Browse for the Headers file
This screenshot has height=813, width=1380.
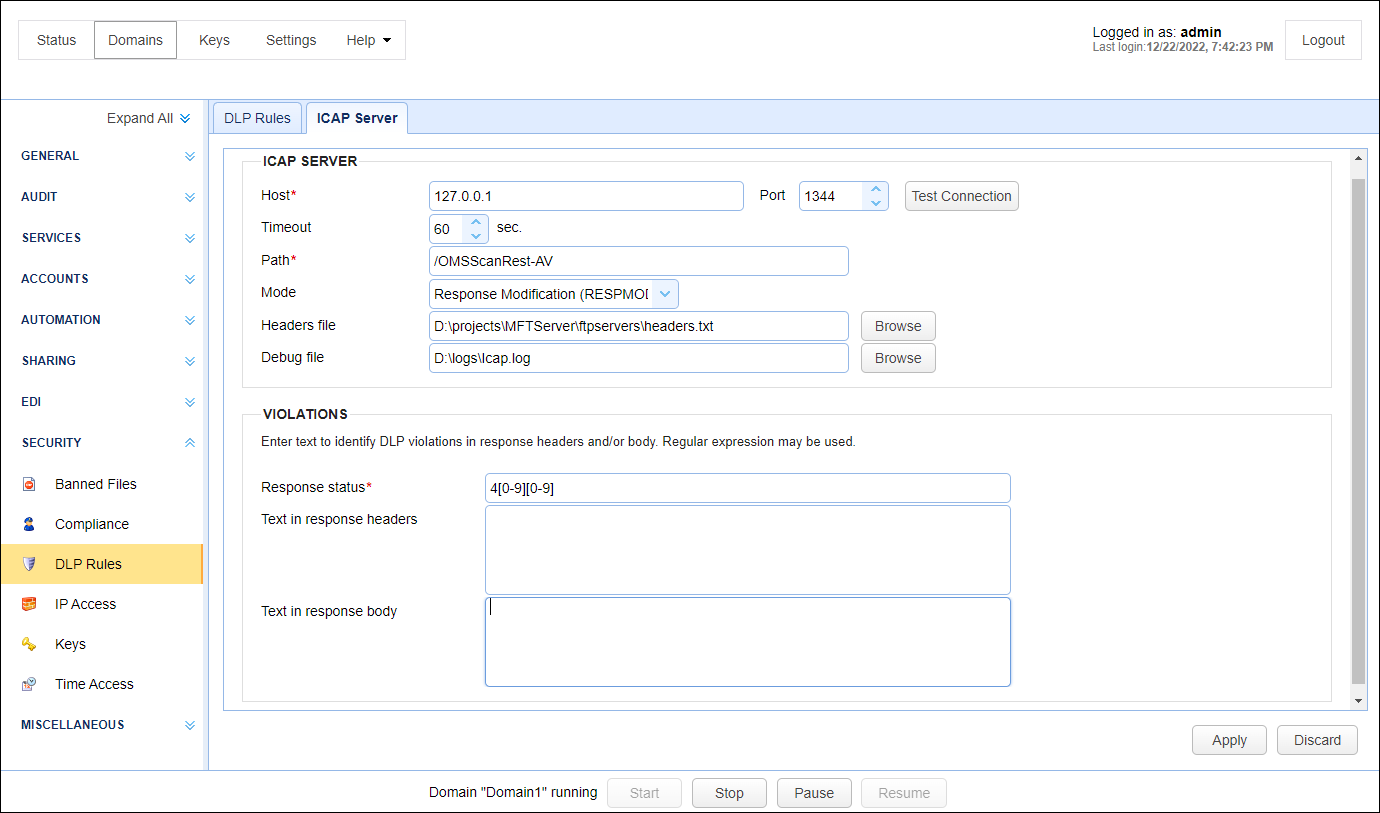898,326
